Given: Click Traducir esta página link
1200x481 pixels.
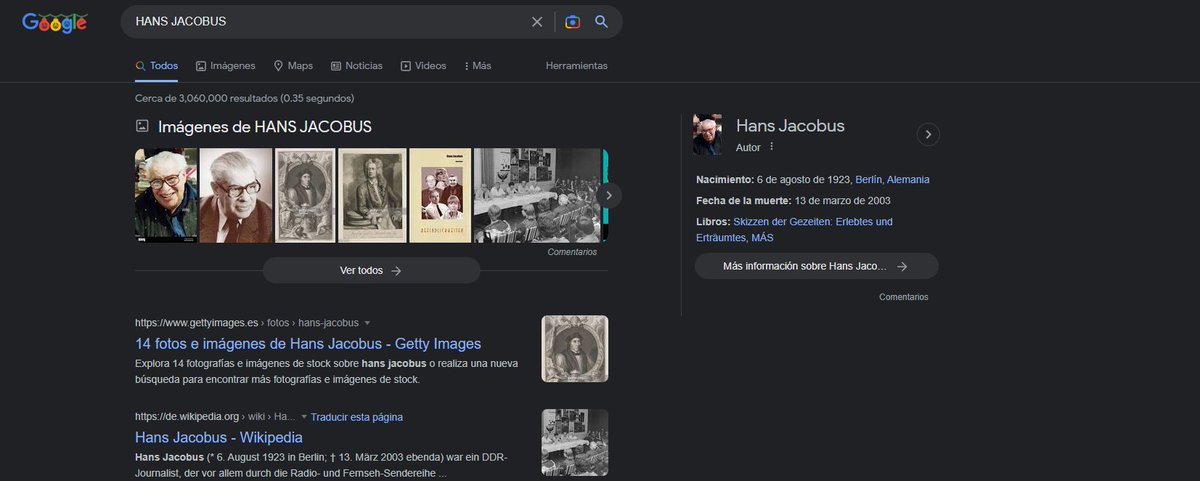Looking at the screenshot, I should (357, 416).
